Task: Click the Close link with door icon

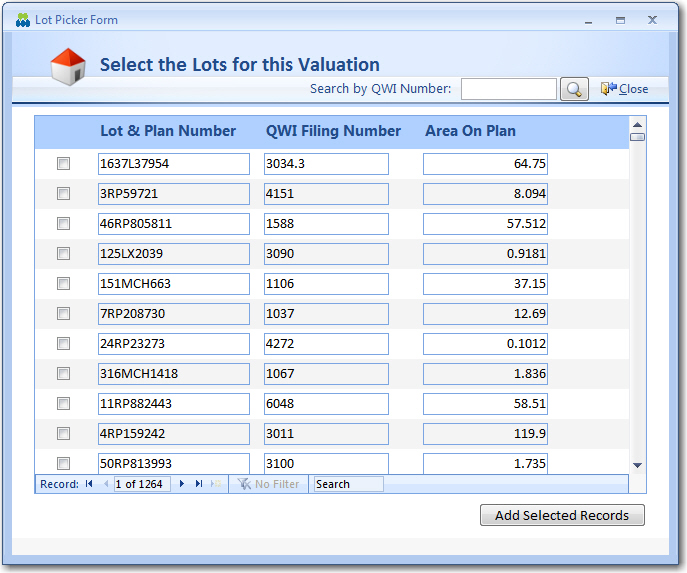Action: point(624,89)
